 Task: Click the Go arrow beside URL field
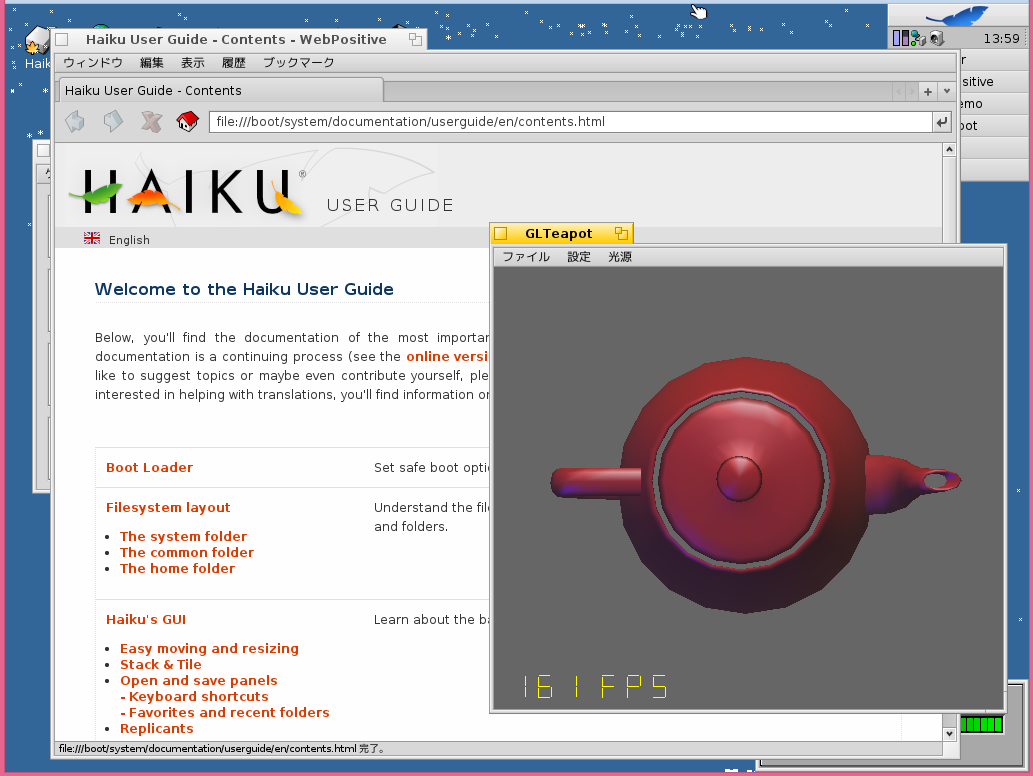[x=941, y=122]
